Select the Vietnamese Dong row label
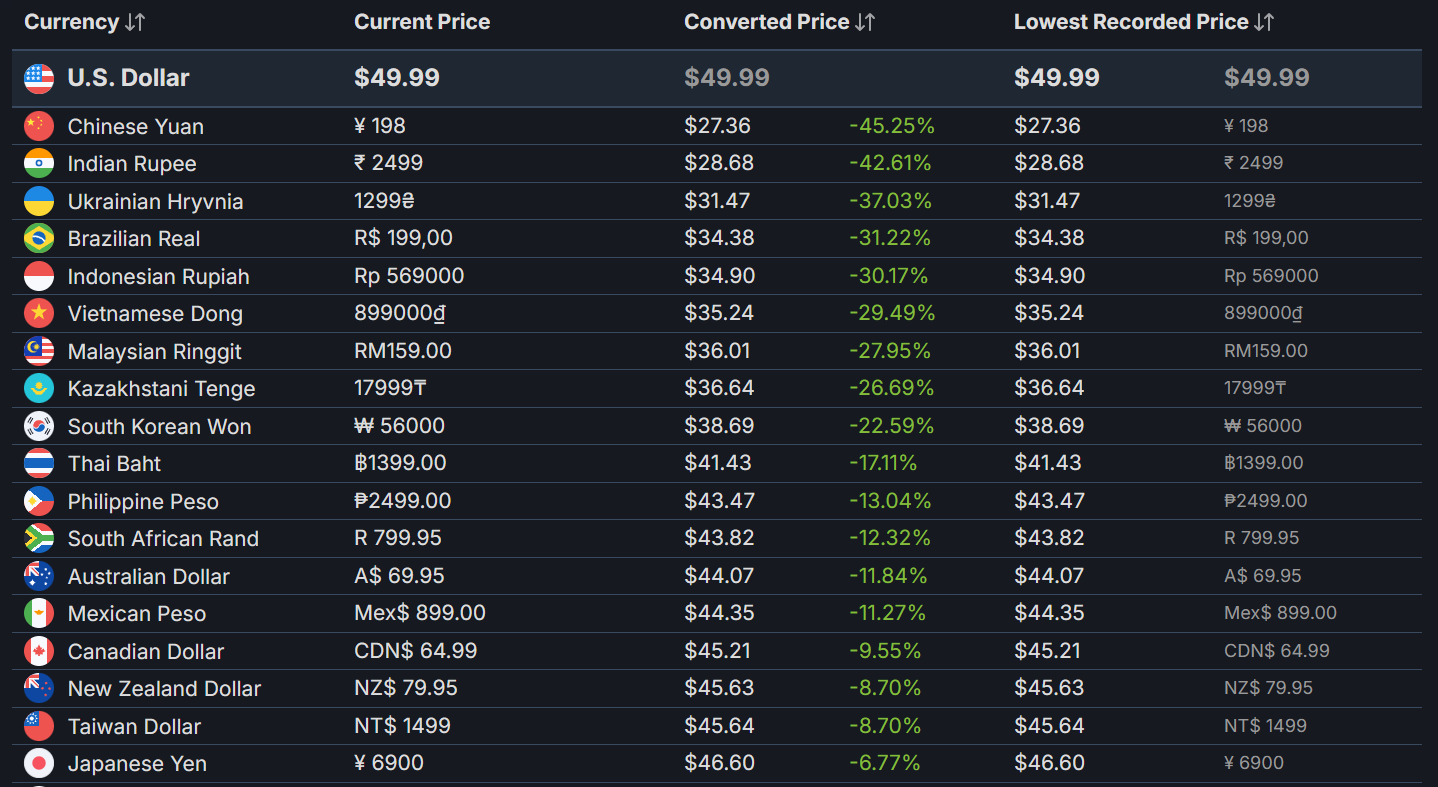 (x=155, y=314)
